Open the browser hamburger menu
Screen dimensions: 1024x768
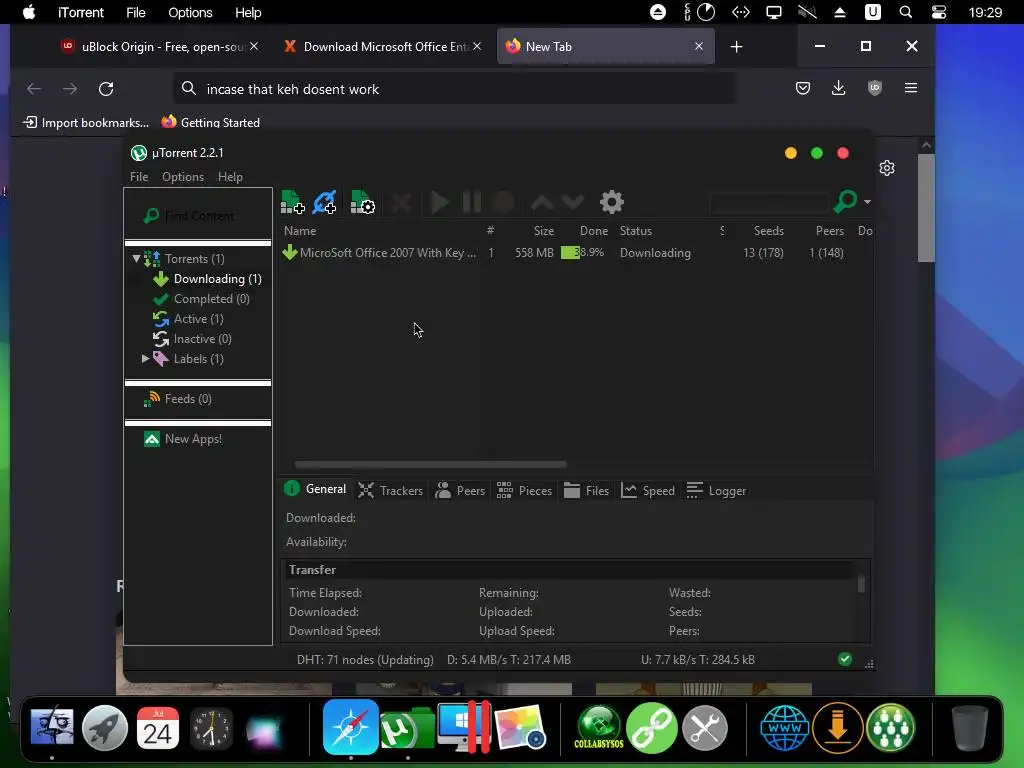tap(910, 88)
